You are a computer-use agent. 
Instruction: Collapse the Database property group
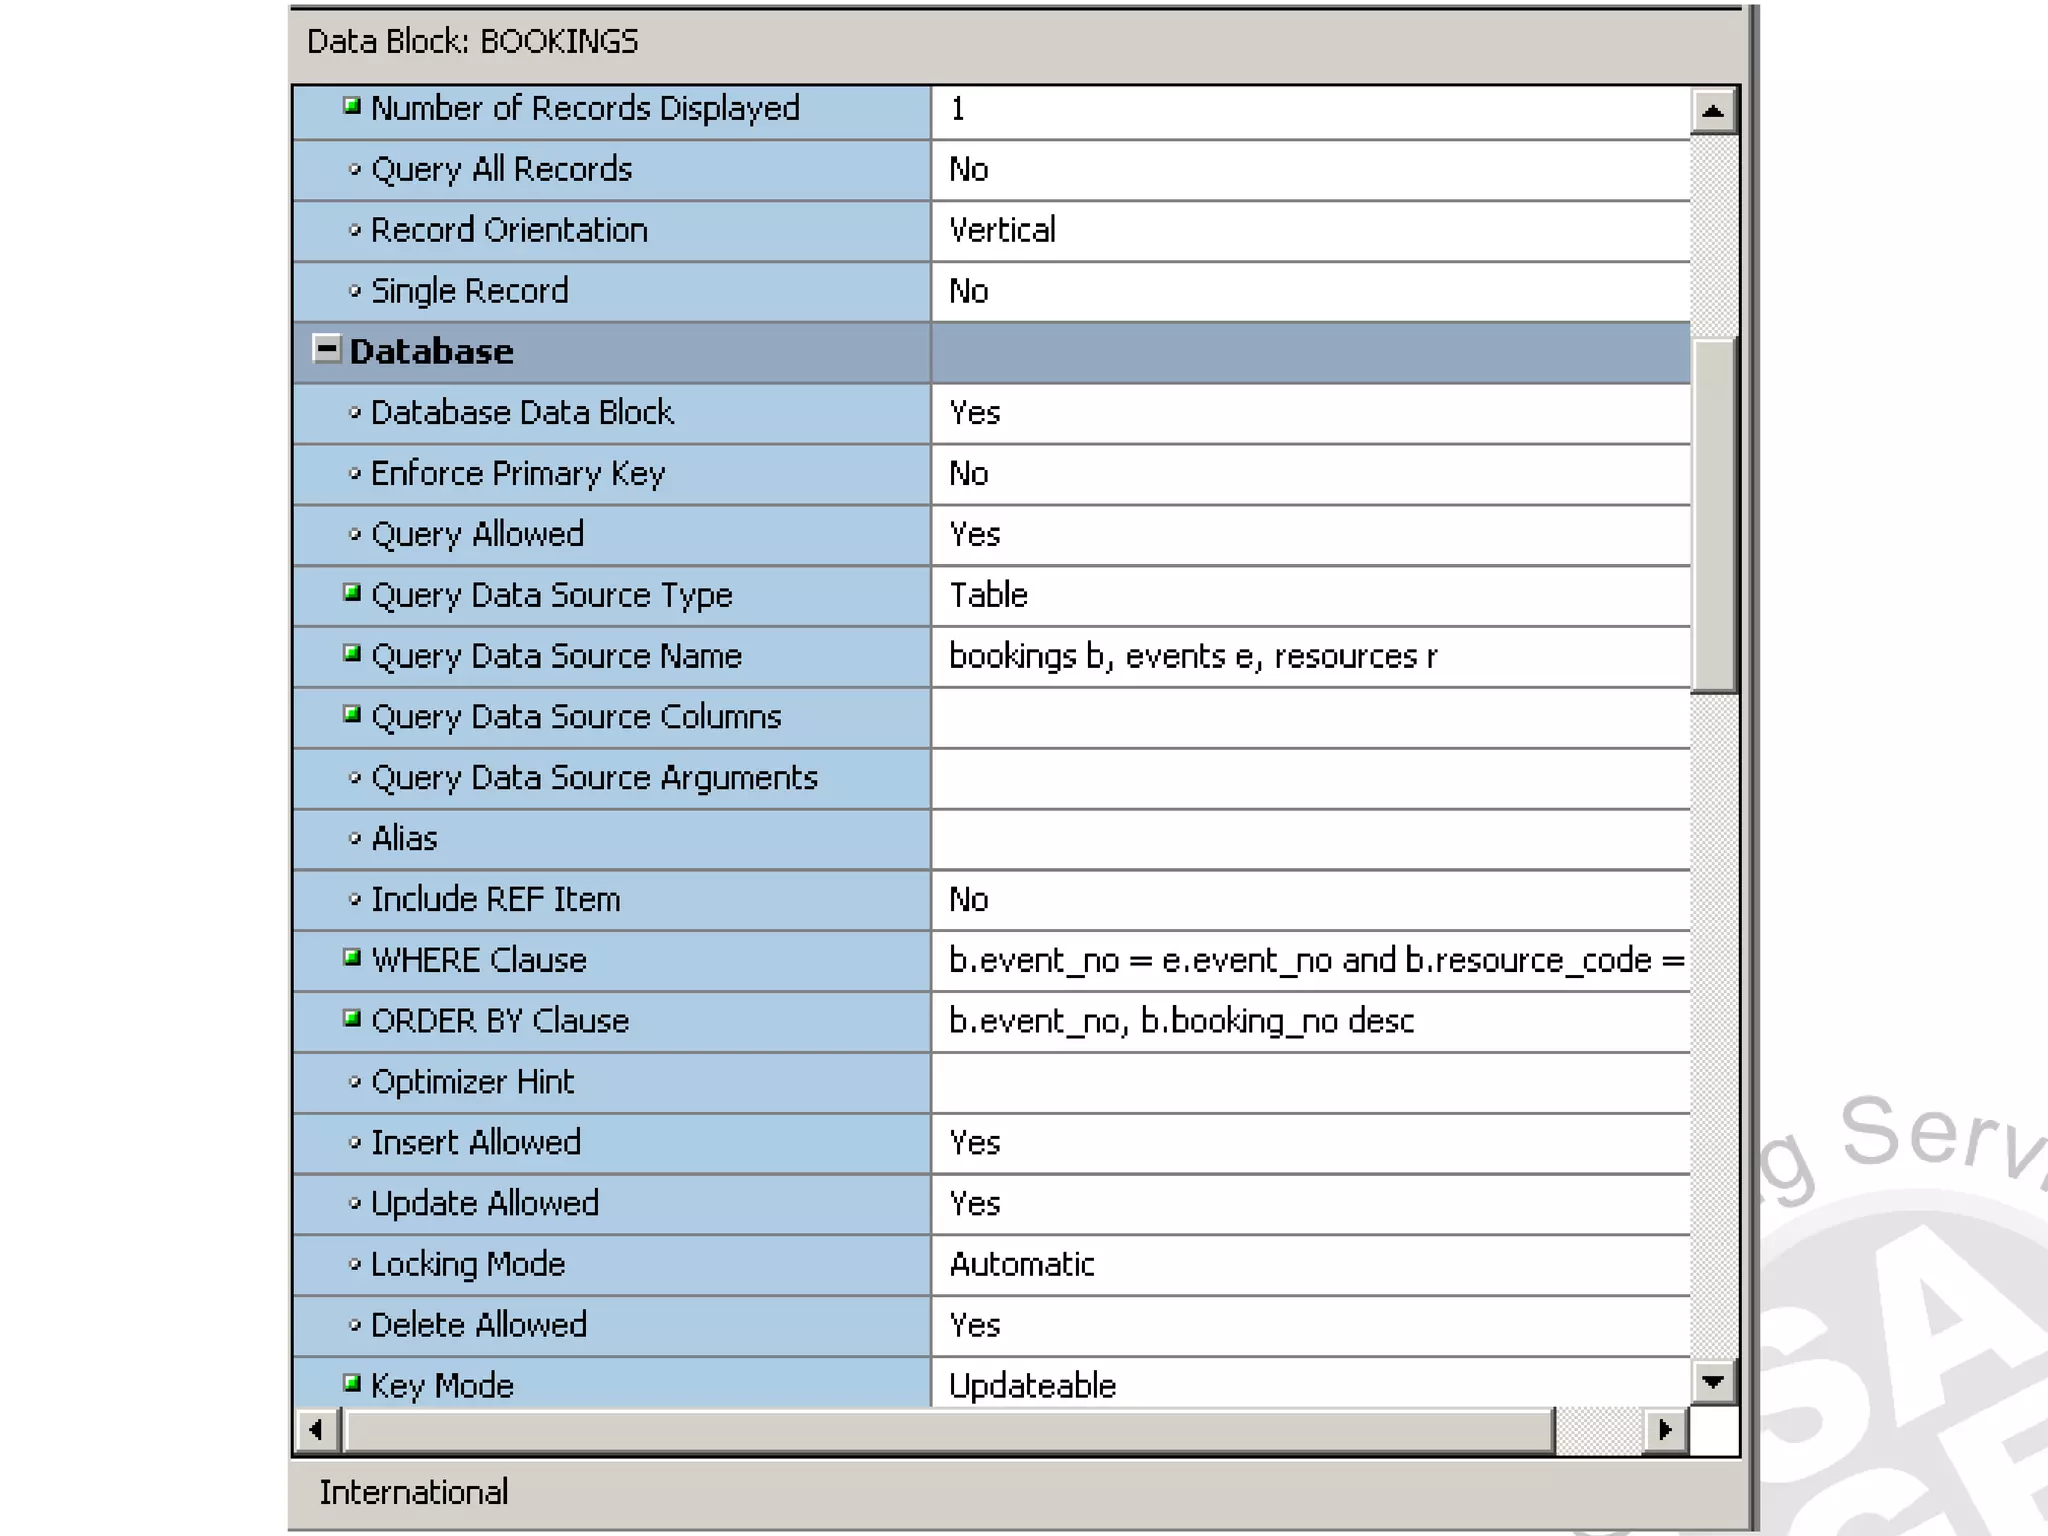coord(326,349)
